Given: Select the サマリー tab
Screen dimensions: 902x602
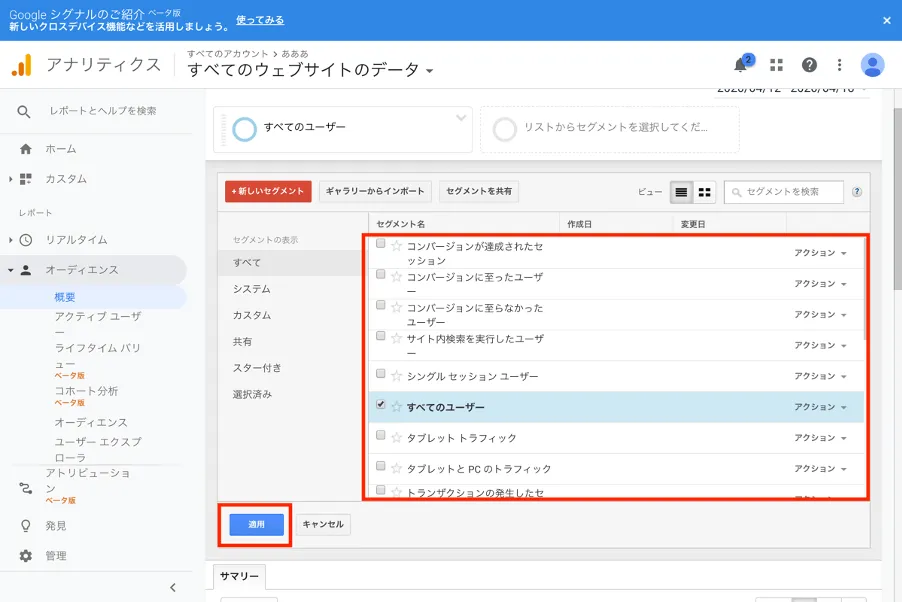Looking at the screenshot, I should point(239,576).
